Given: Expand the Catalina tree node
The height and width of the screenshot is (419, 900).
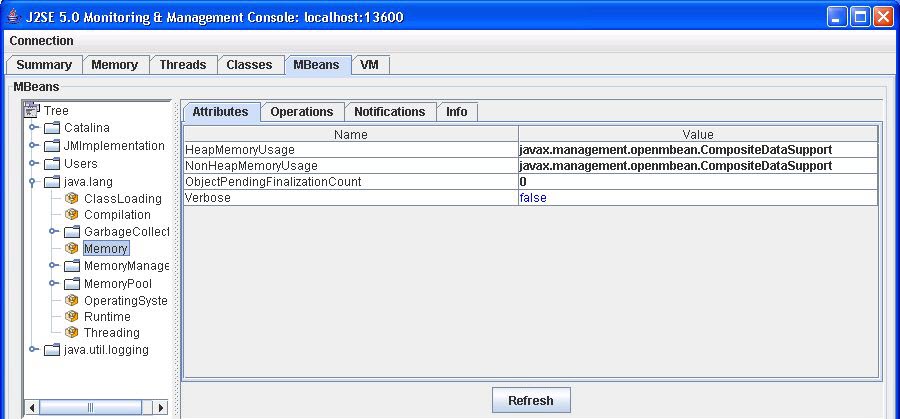Looking at the screenshot, I should pyautogui.click(x=34, y=127).
